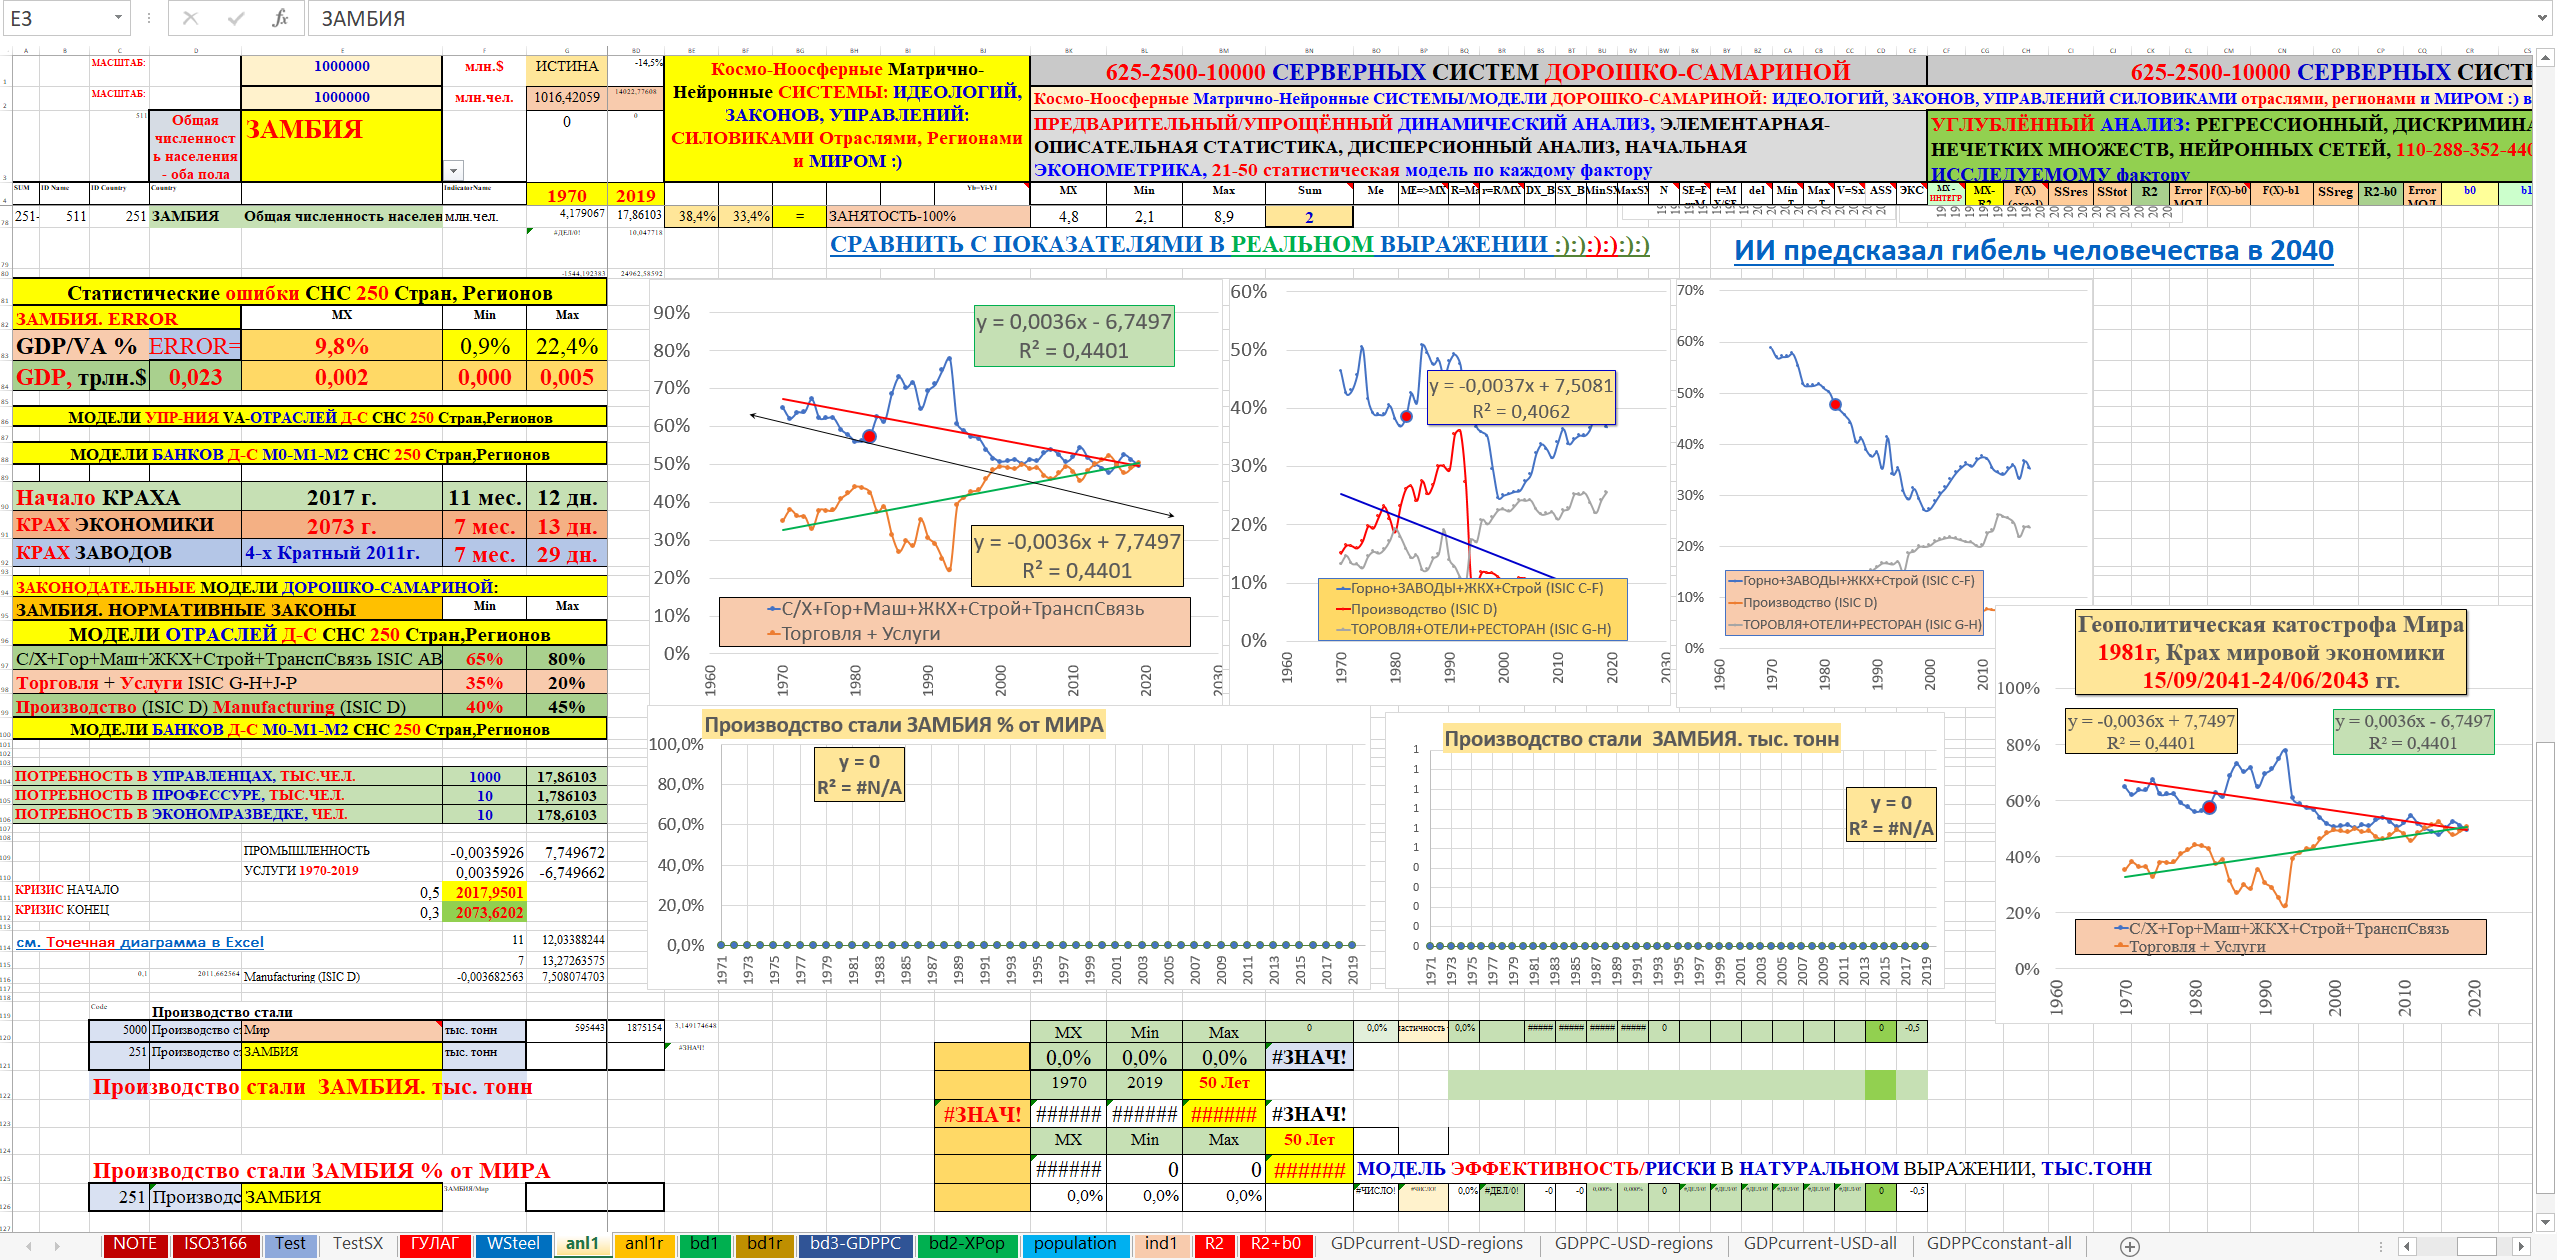
Task: Click the Insert Function fx icon
Action: [x=280, y=18]
